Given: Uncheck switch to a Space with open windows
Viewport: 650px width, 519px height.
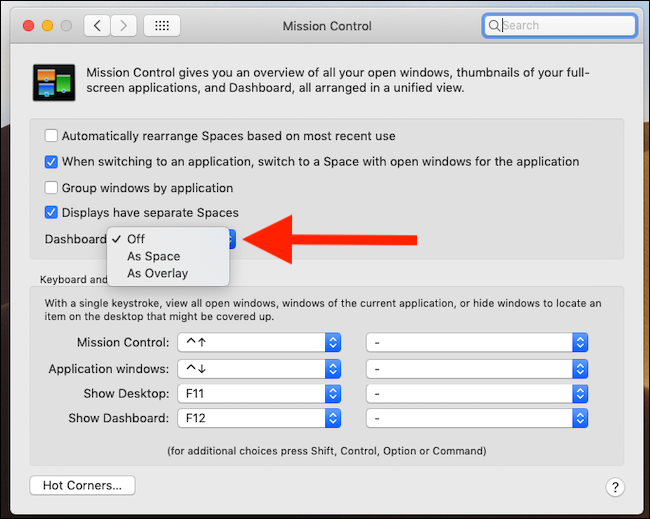Looking at the screenshot, I should [51, 162].
